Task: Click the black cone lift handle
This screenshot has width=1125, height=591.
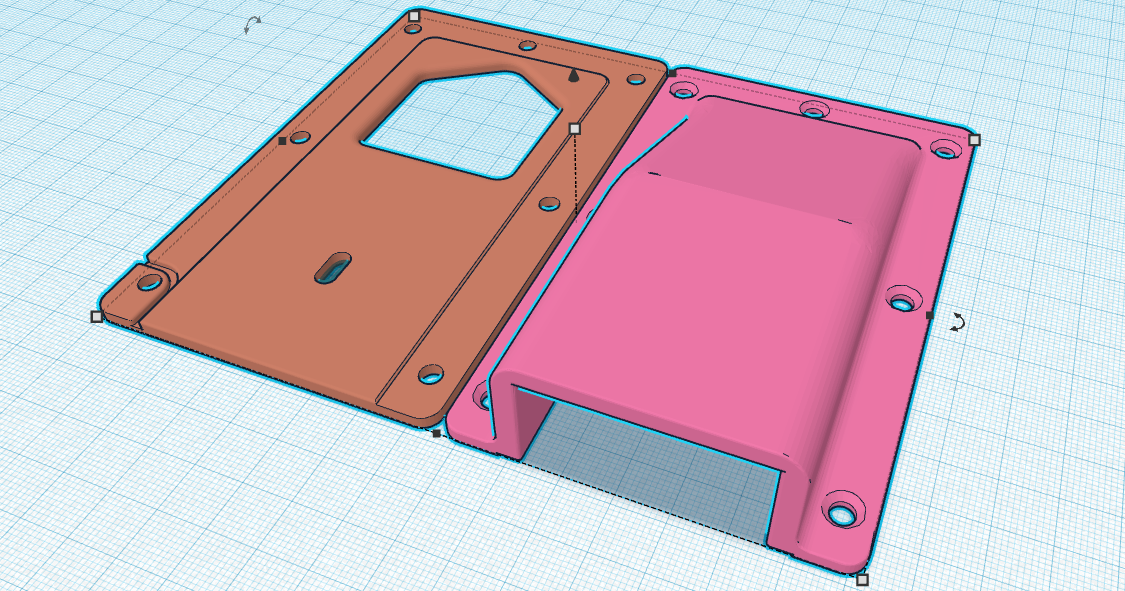Action: [573, 75]
